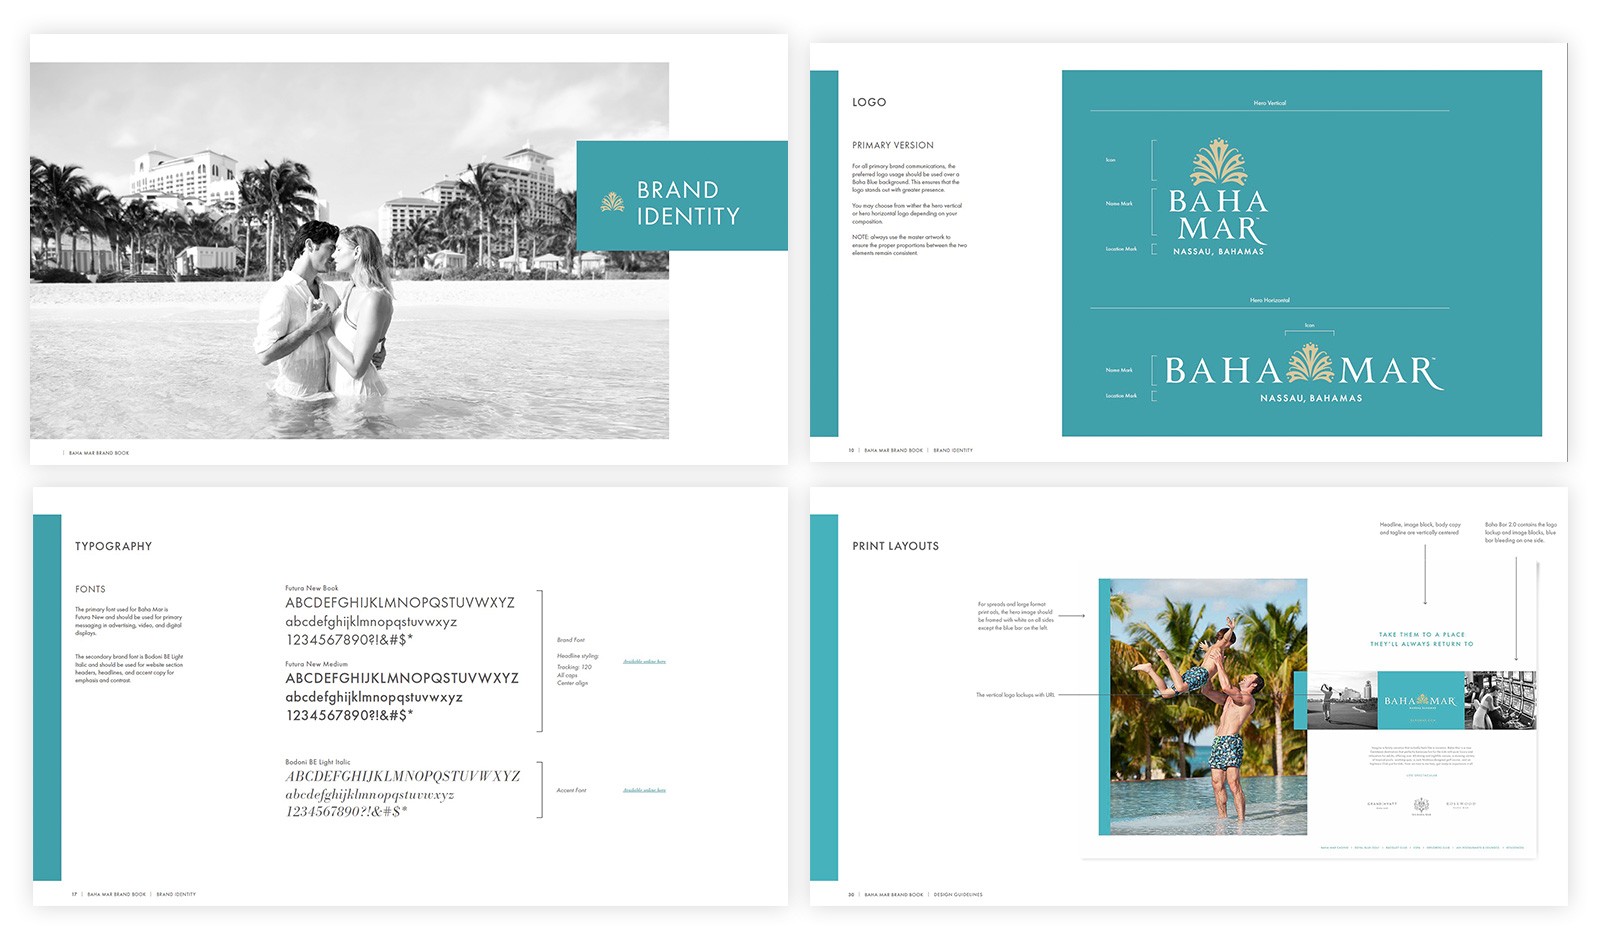The height and width of the screenshot is (941, 1600).
Task: Click the teal BRAND IDENTITY title block
Action: (682, 195)
